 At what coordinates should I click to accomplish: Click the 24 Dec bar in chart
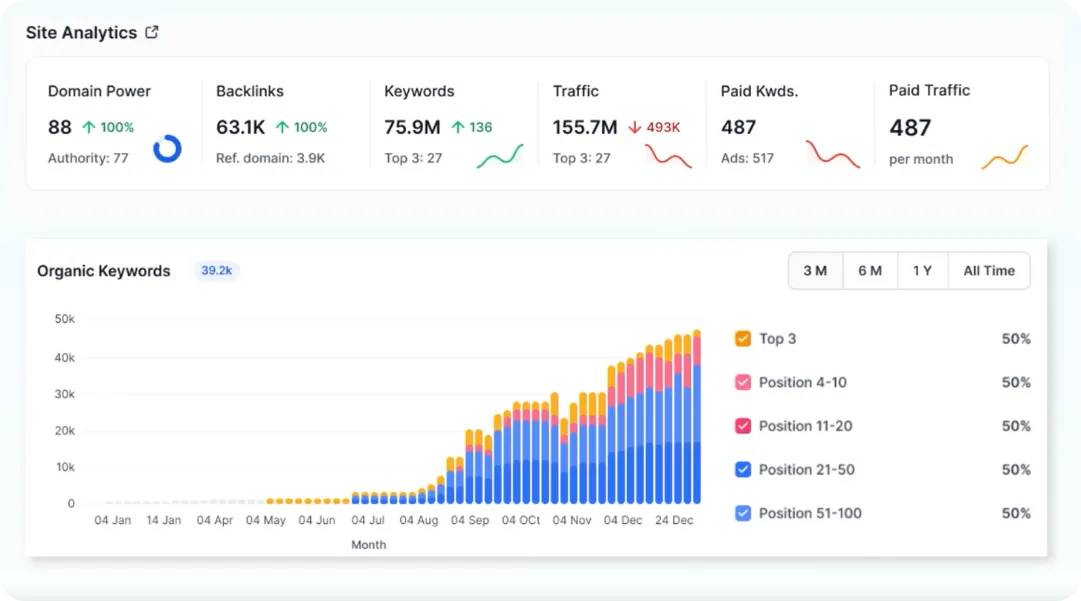pos(678,418)
